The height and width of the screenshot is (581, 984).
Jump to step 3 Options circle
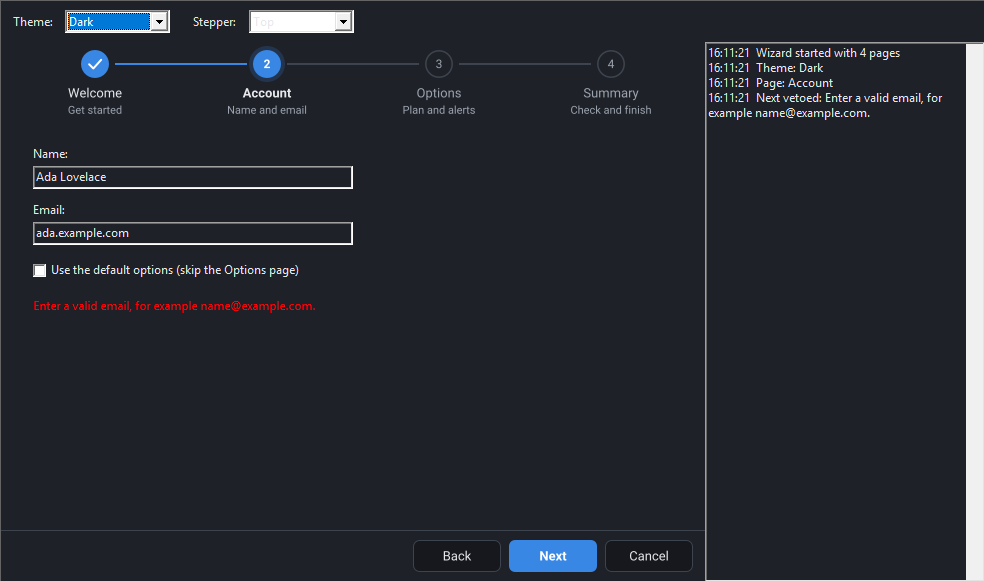pos(439,64)
